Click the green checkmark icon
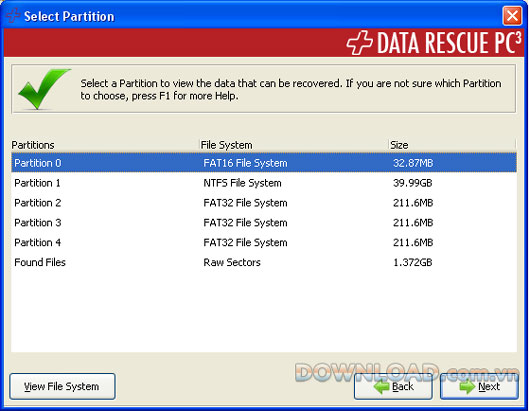The height and width of the screenshot is (411, 530). pyautogui.click(x=44, y=89)
